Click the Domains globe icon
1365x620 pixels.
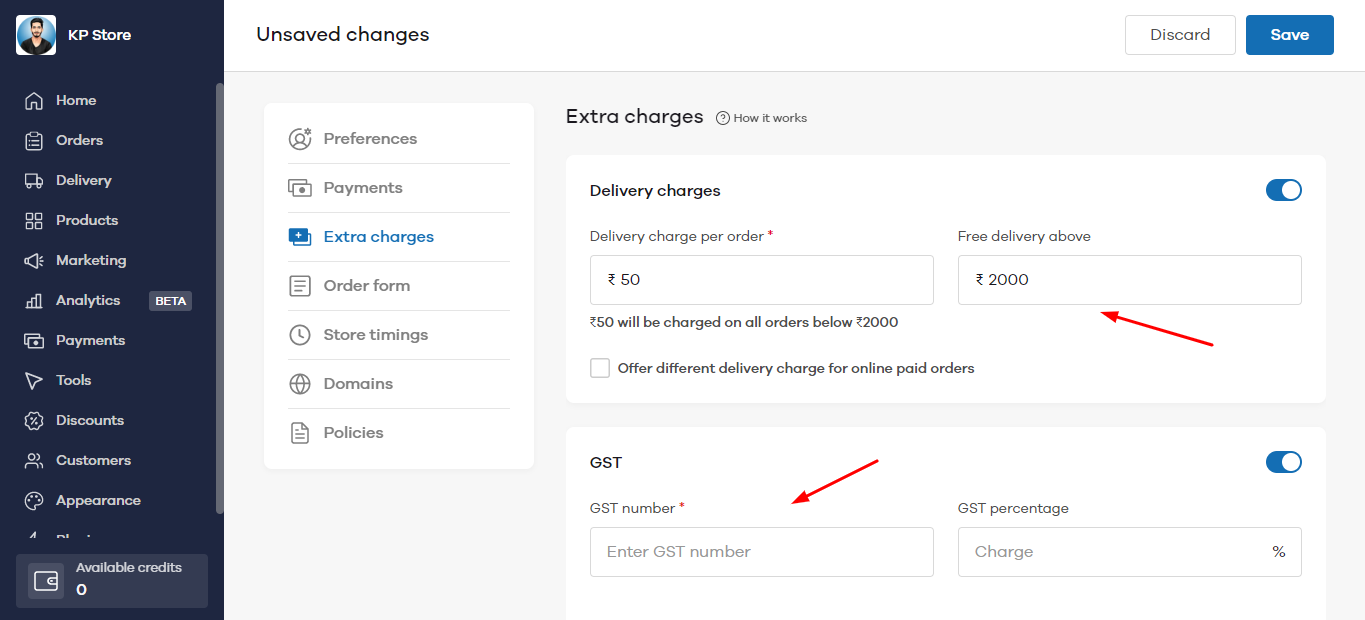point(300,384)
